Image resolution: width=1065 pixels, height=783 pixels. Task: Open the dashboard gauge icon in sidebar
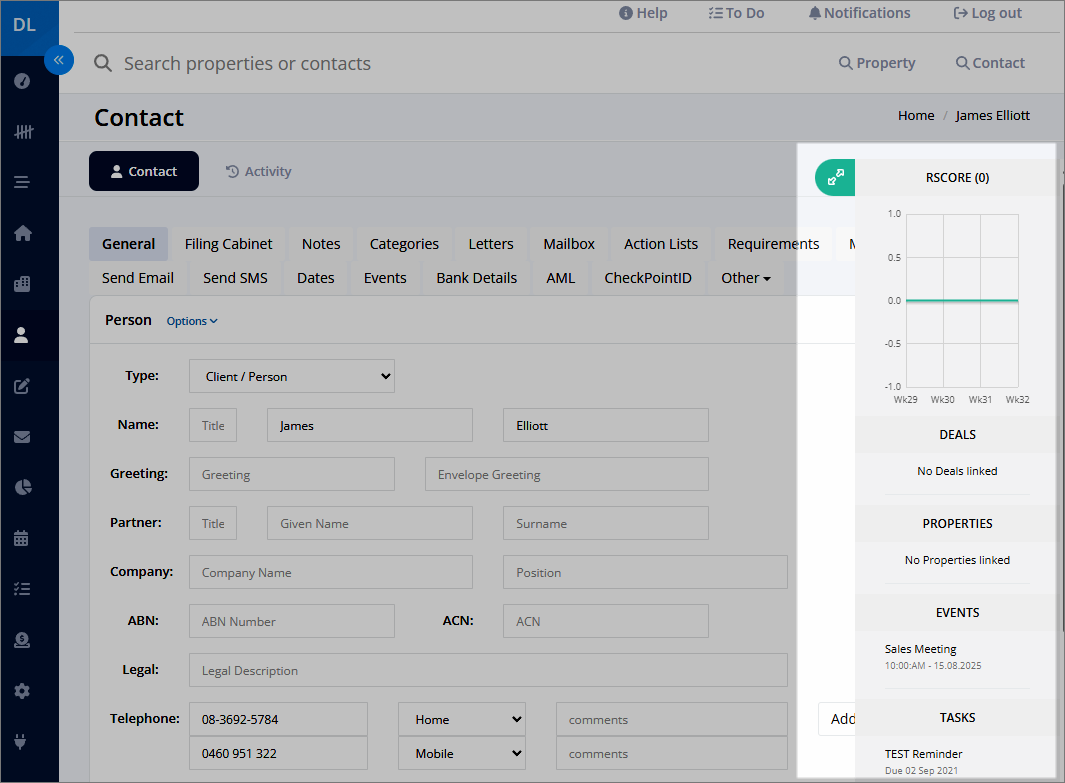[x=22, y=81]
